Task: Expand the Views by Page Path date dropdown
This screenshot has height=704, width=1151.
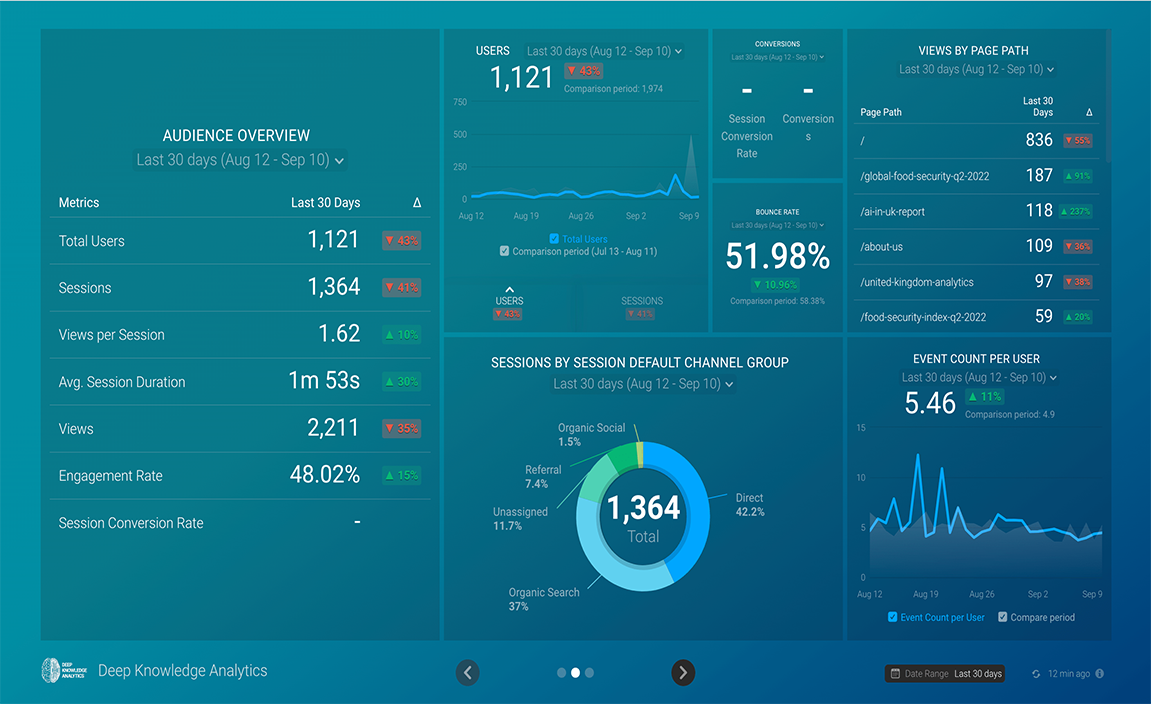Action: tap(976, 69)
